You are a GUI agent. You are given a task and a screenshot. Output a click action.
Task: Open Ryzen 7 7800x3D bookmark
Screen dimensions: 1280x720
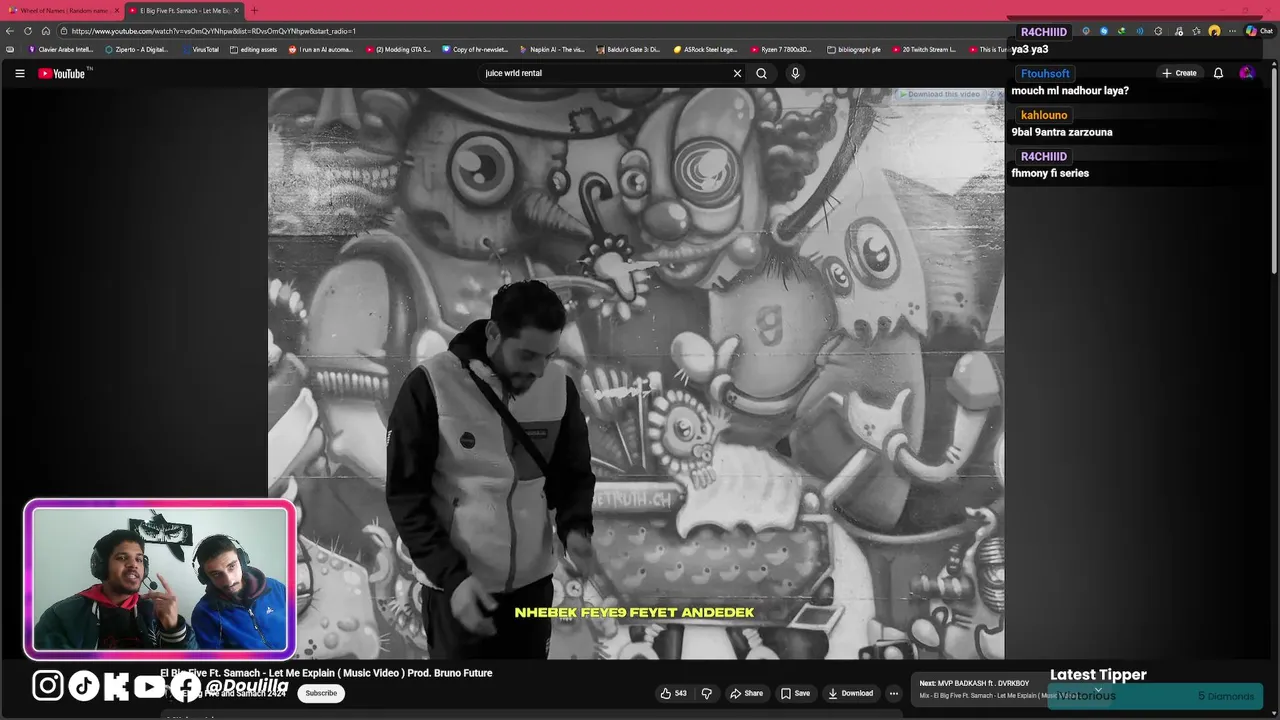pyautogui.click(x=782, y=49)
